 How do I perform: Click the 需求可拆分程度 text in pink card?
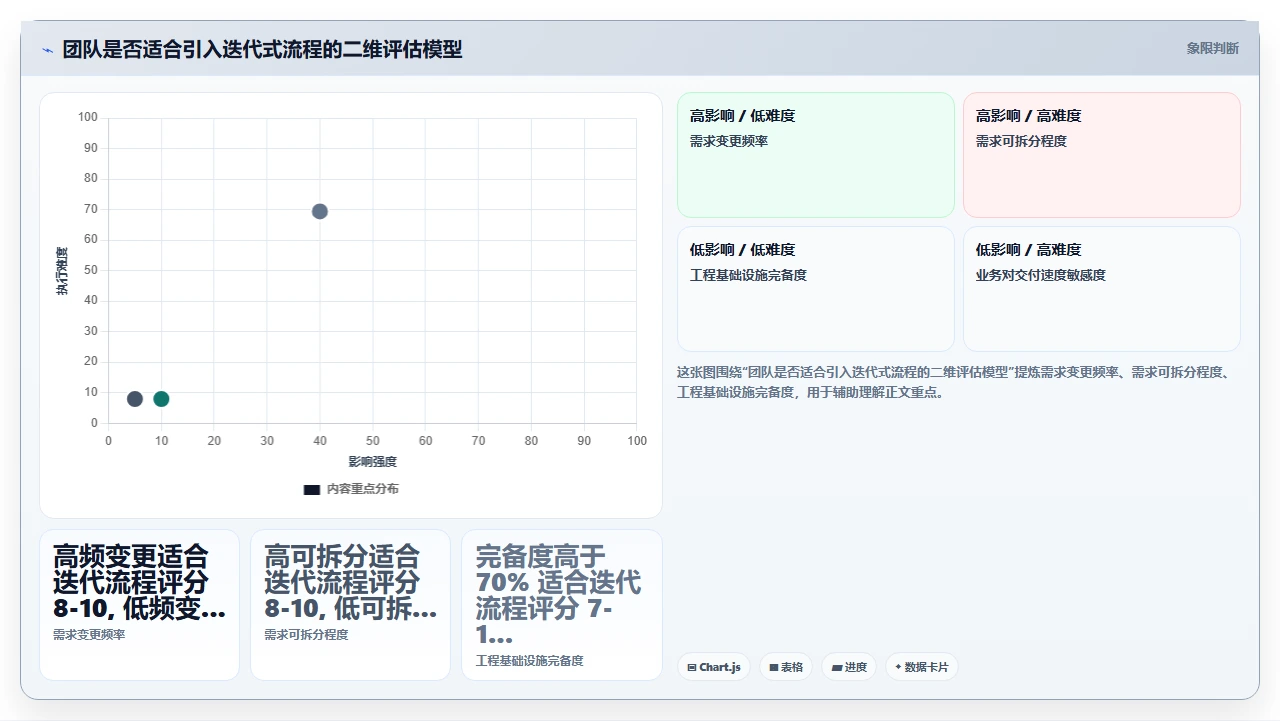pos(1022,141)
